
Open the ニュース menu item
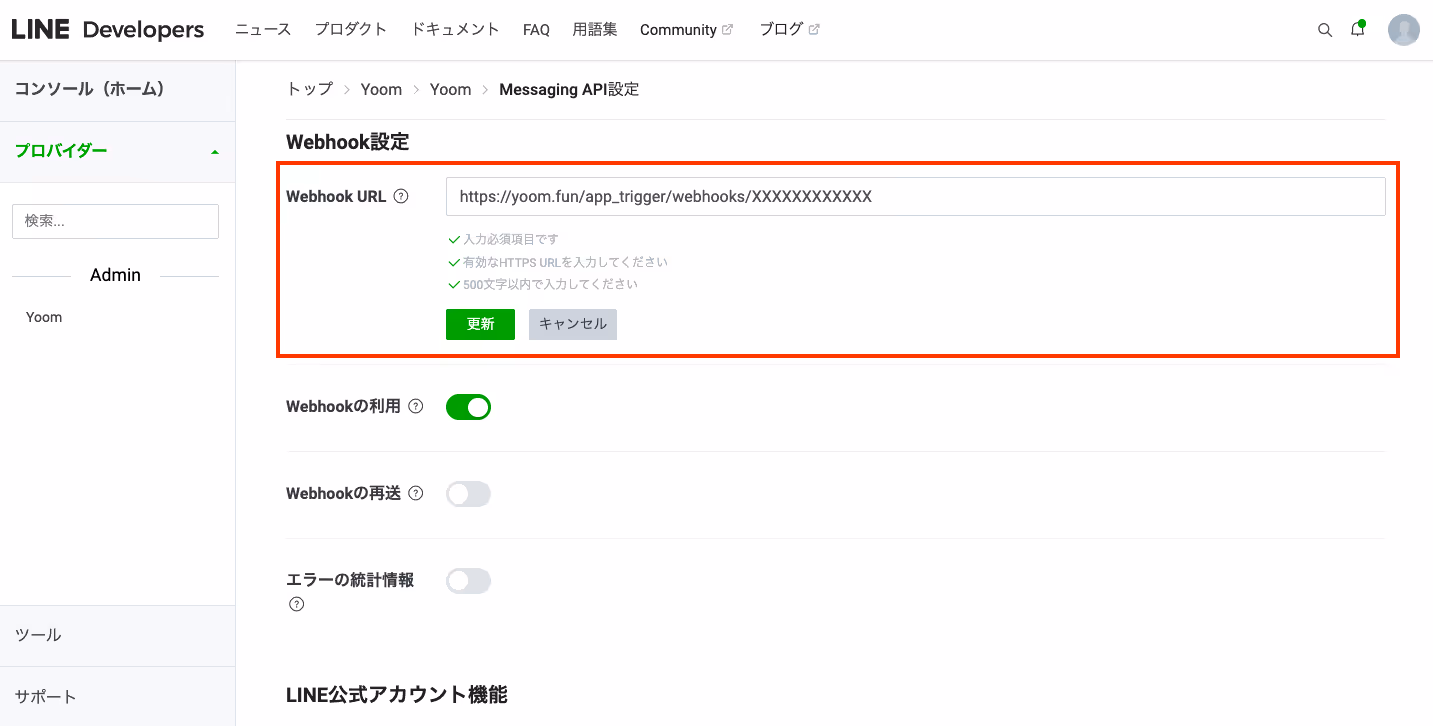pyautogui.click(x=263, y=29)
